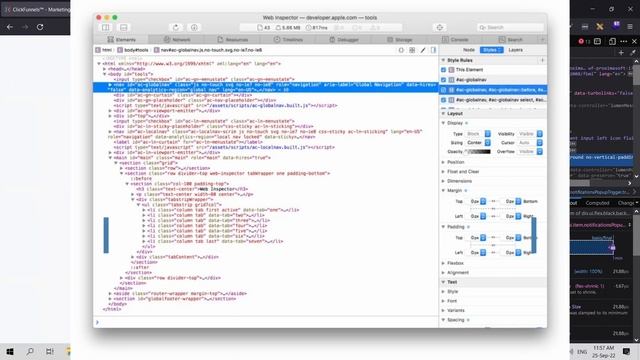This screenshot has width=640, height=360.
Task: Open the Debugger tab in Web Inspector
Action: pyautogui.click(x=344, y=40)
